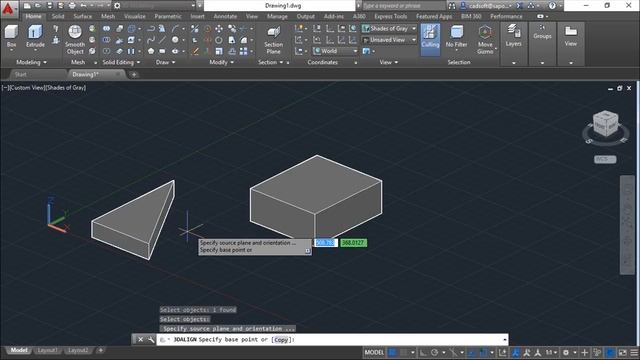Screen dimensions: 640x360
Task: Open the Unsaved View dropdown
Action: (x=389, y=40)
